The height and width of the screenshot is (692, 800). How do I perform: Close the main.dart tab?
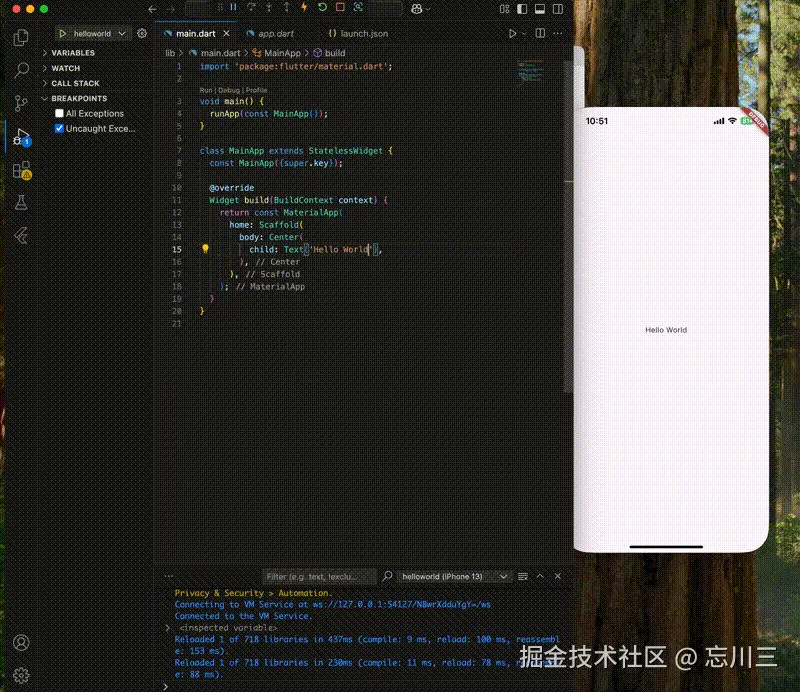(x=226, y=33)
